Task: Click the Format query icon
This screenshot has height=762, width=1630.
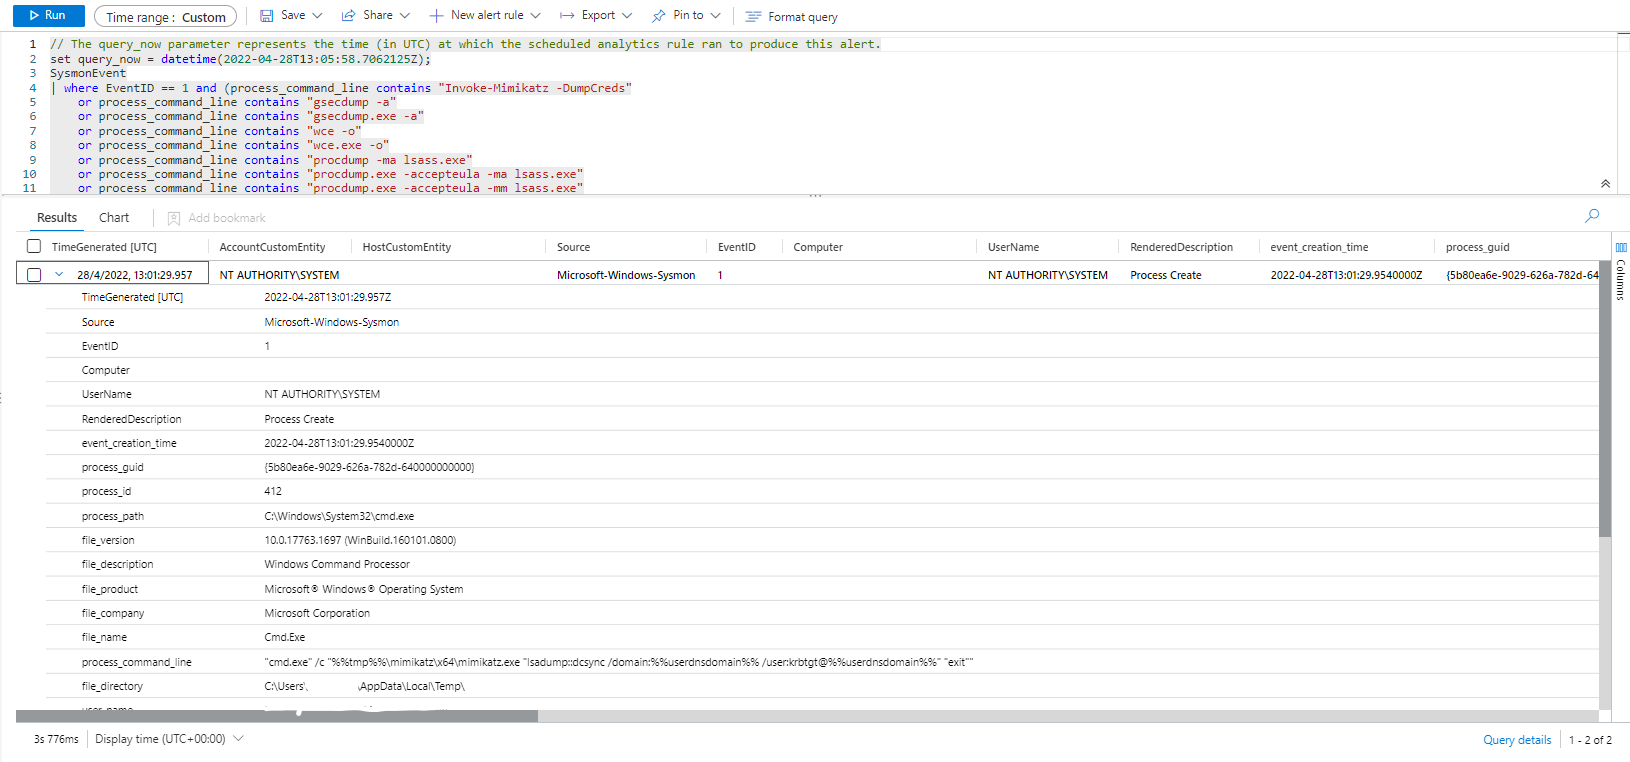Action: pyautogui.click(x=753, y=17)
